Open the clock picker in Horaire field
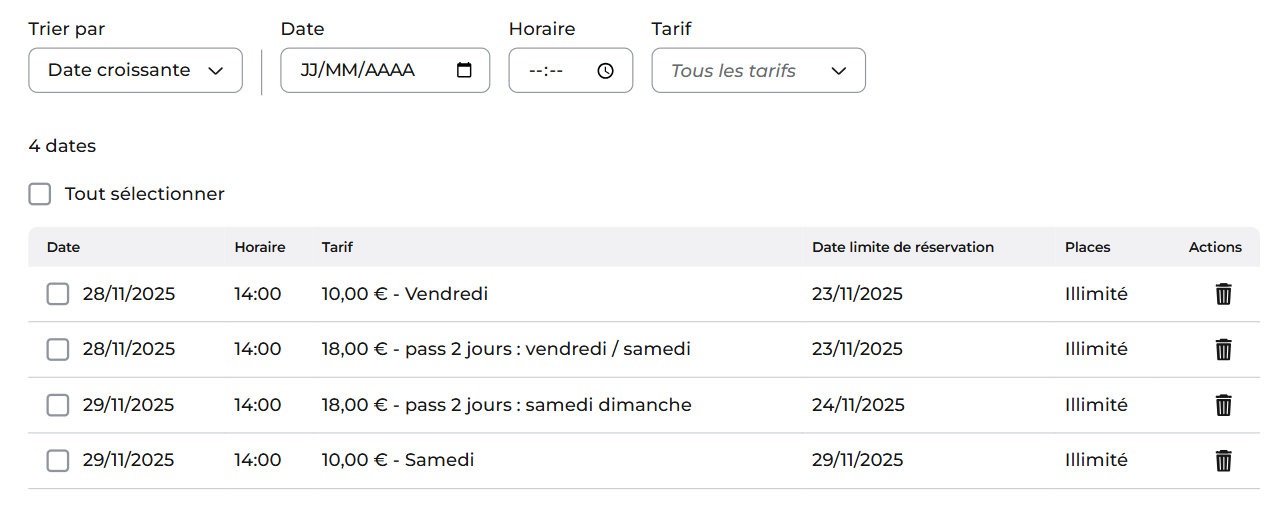1283x522 pixels. click(x=605, y=71)
